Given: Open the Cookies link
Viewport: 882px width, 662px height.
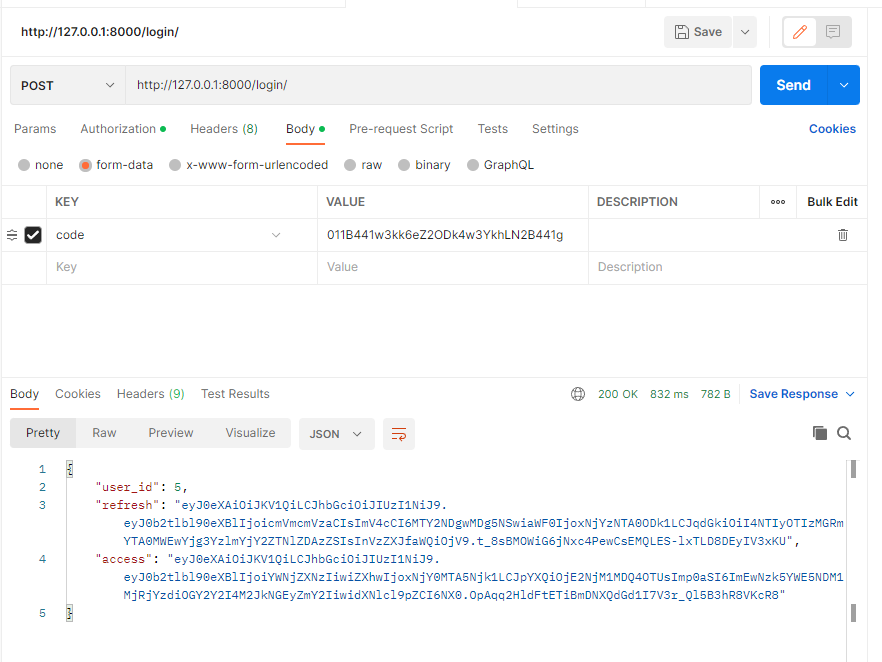Looking at the screenshot, I should coord(832,129).
